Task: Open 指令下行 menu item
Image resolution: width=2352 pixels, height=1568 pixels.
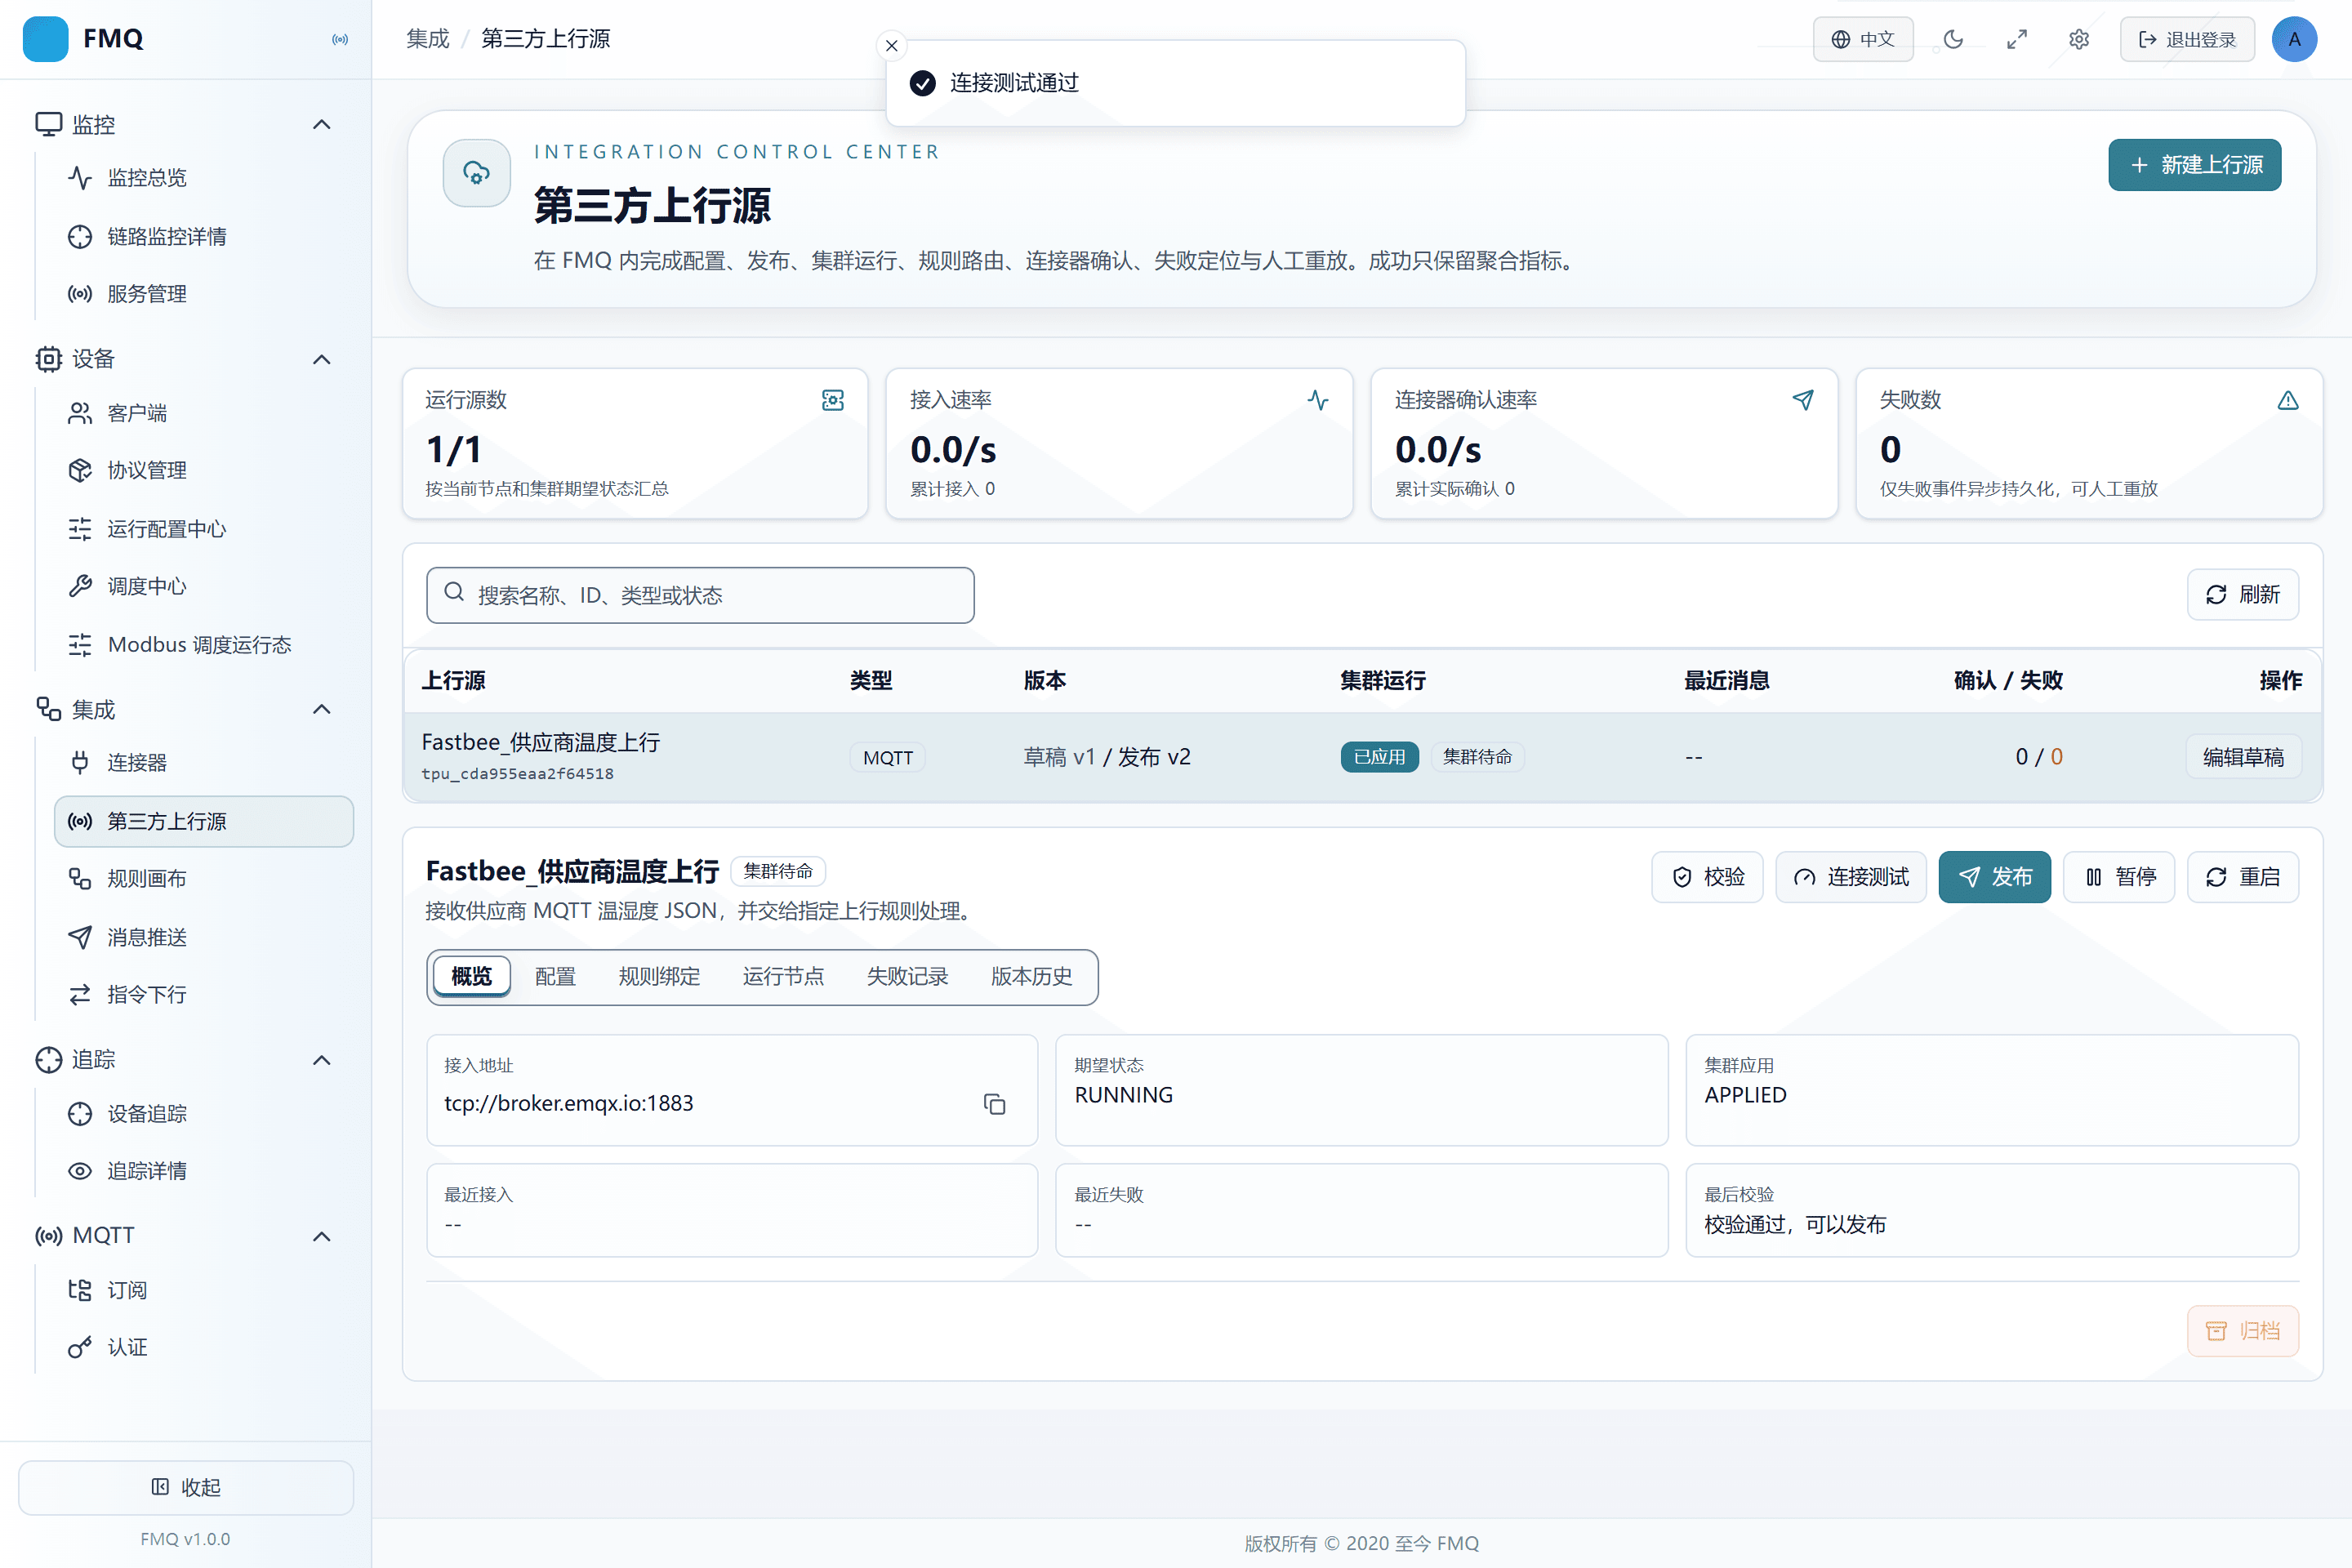Action: click(204, 995)
